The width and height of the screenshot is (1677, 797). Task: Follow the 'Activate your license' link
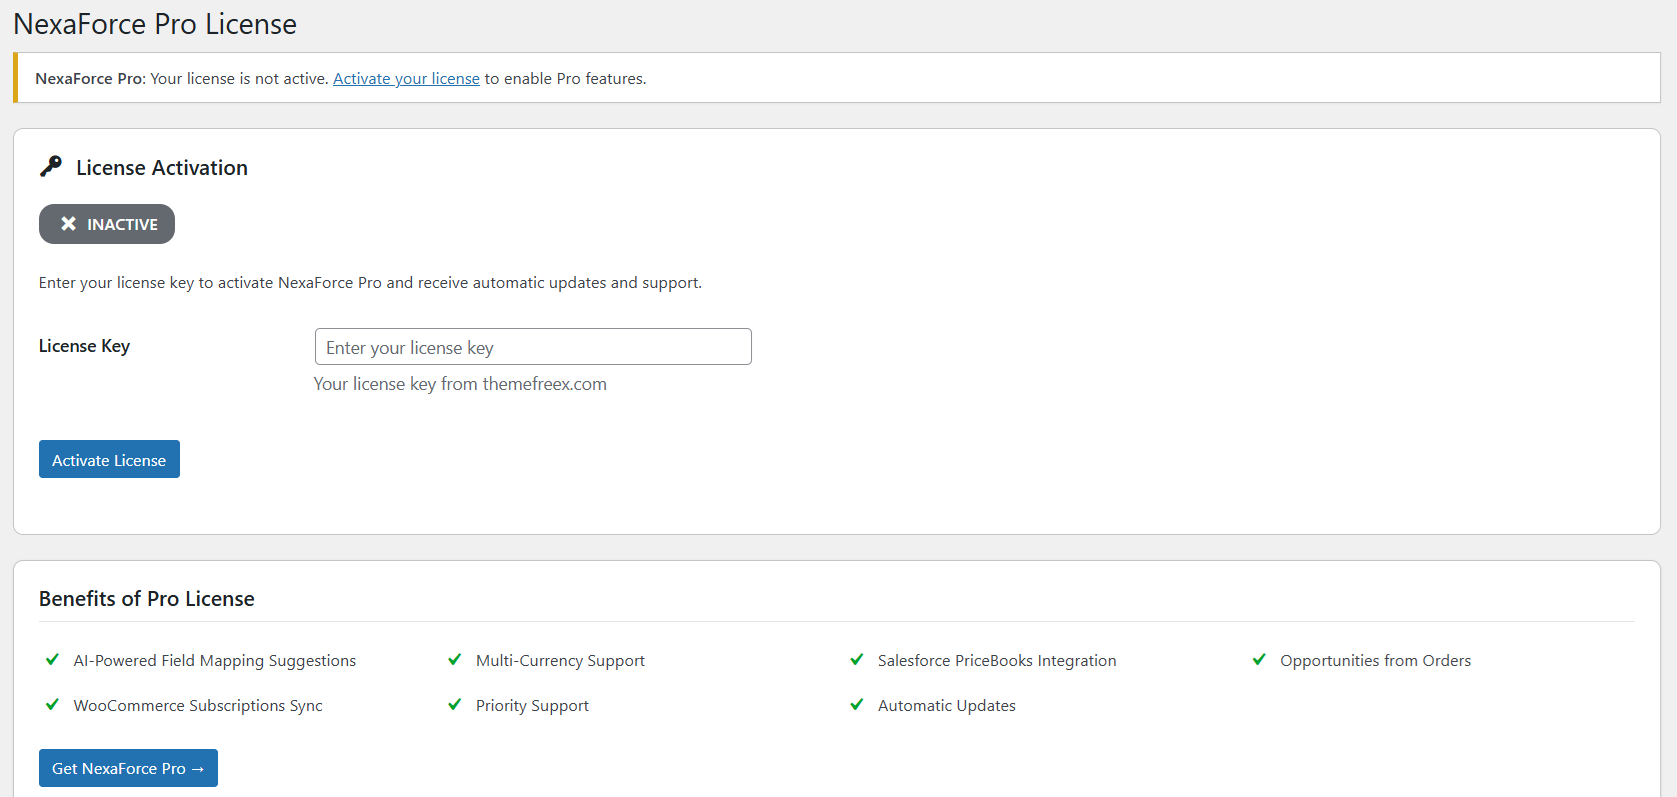point(406,79)
